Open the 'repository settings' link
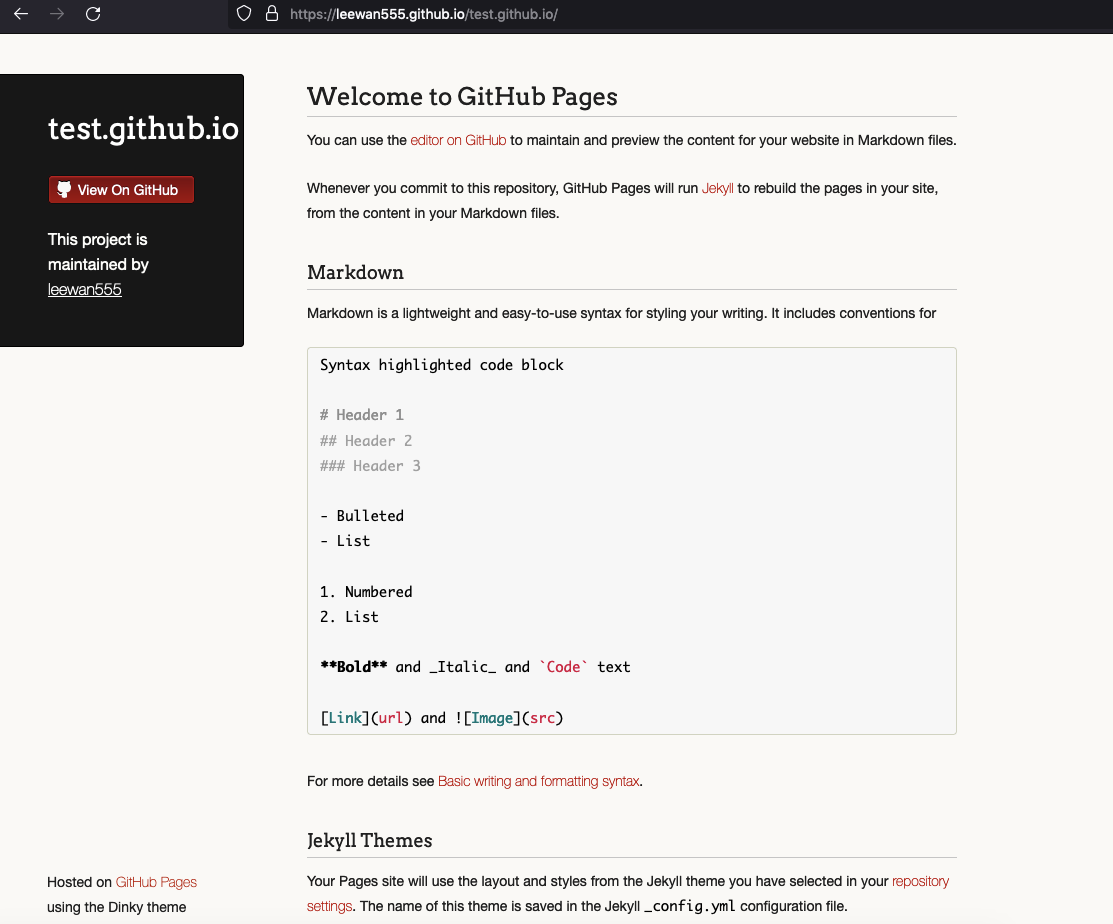This screenshot has width=1113, height=924. coord(627,893)
